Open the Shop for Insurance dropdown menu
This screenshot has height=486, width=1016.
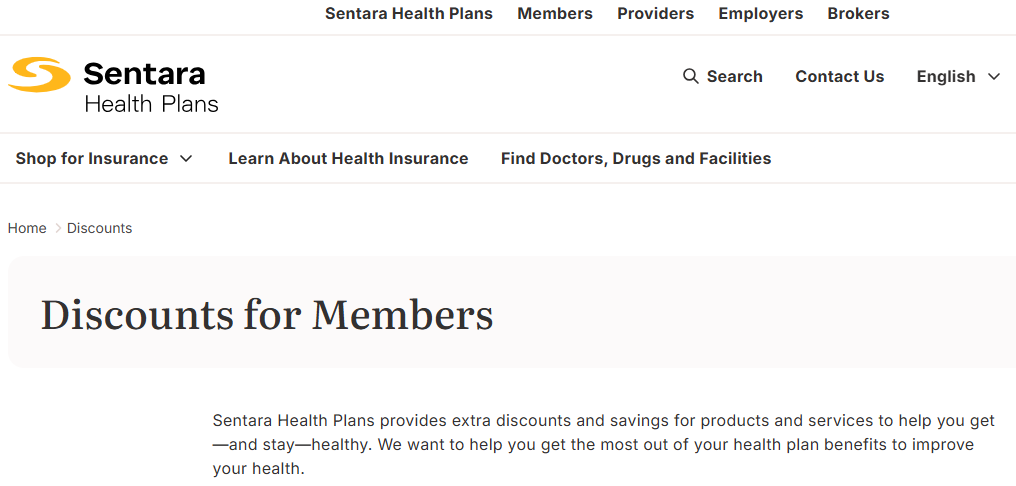[104, 158]
